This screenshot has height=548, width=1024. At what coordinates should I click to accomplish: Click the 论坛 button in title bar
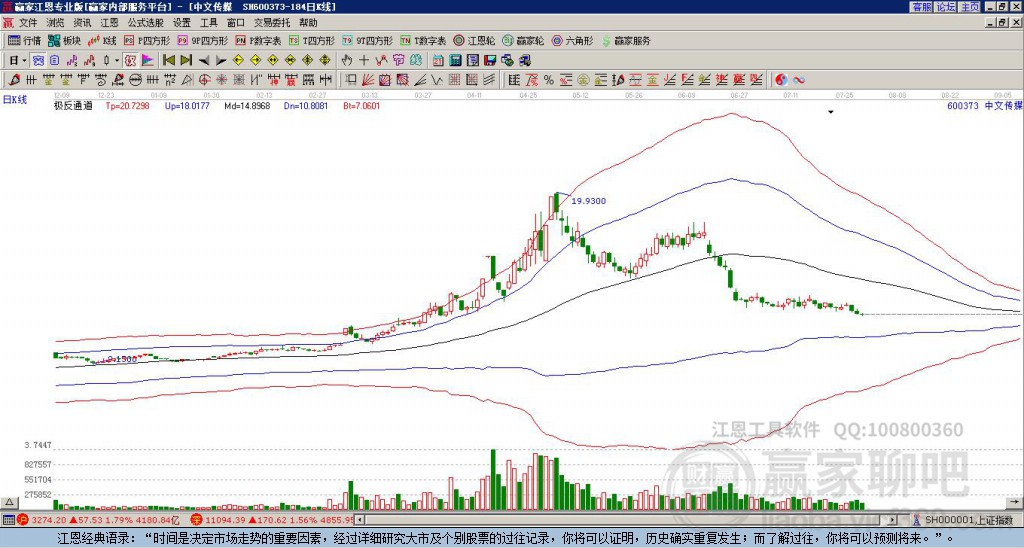(946, 7)
